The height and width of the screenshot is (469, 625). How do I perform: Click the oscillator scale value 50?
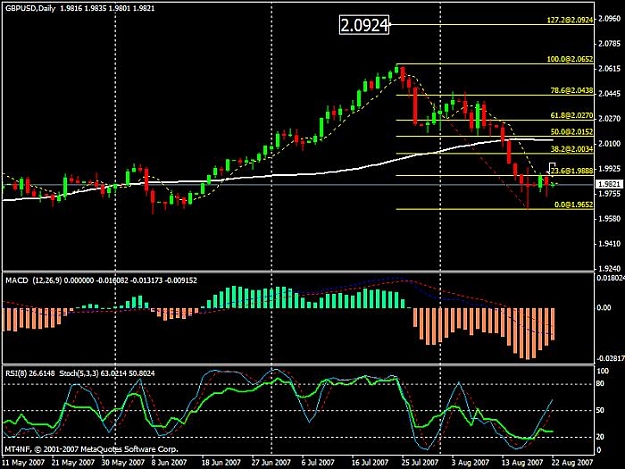click(601, 410)
